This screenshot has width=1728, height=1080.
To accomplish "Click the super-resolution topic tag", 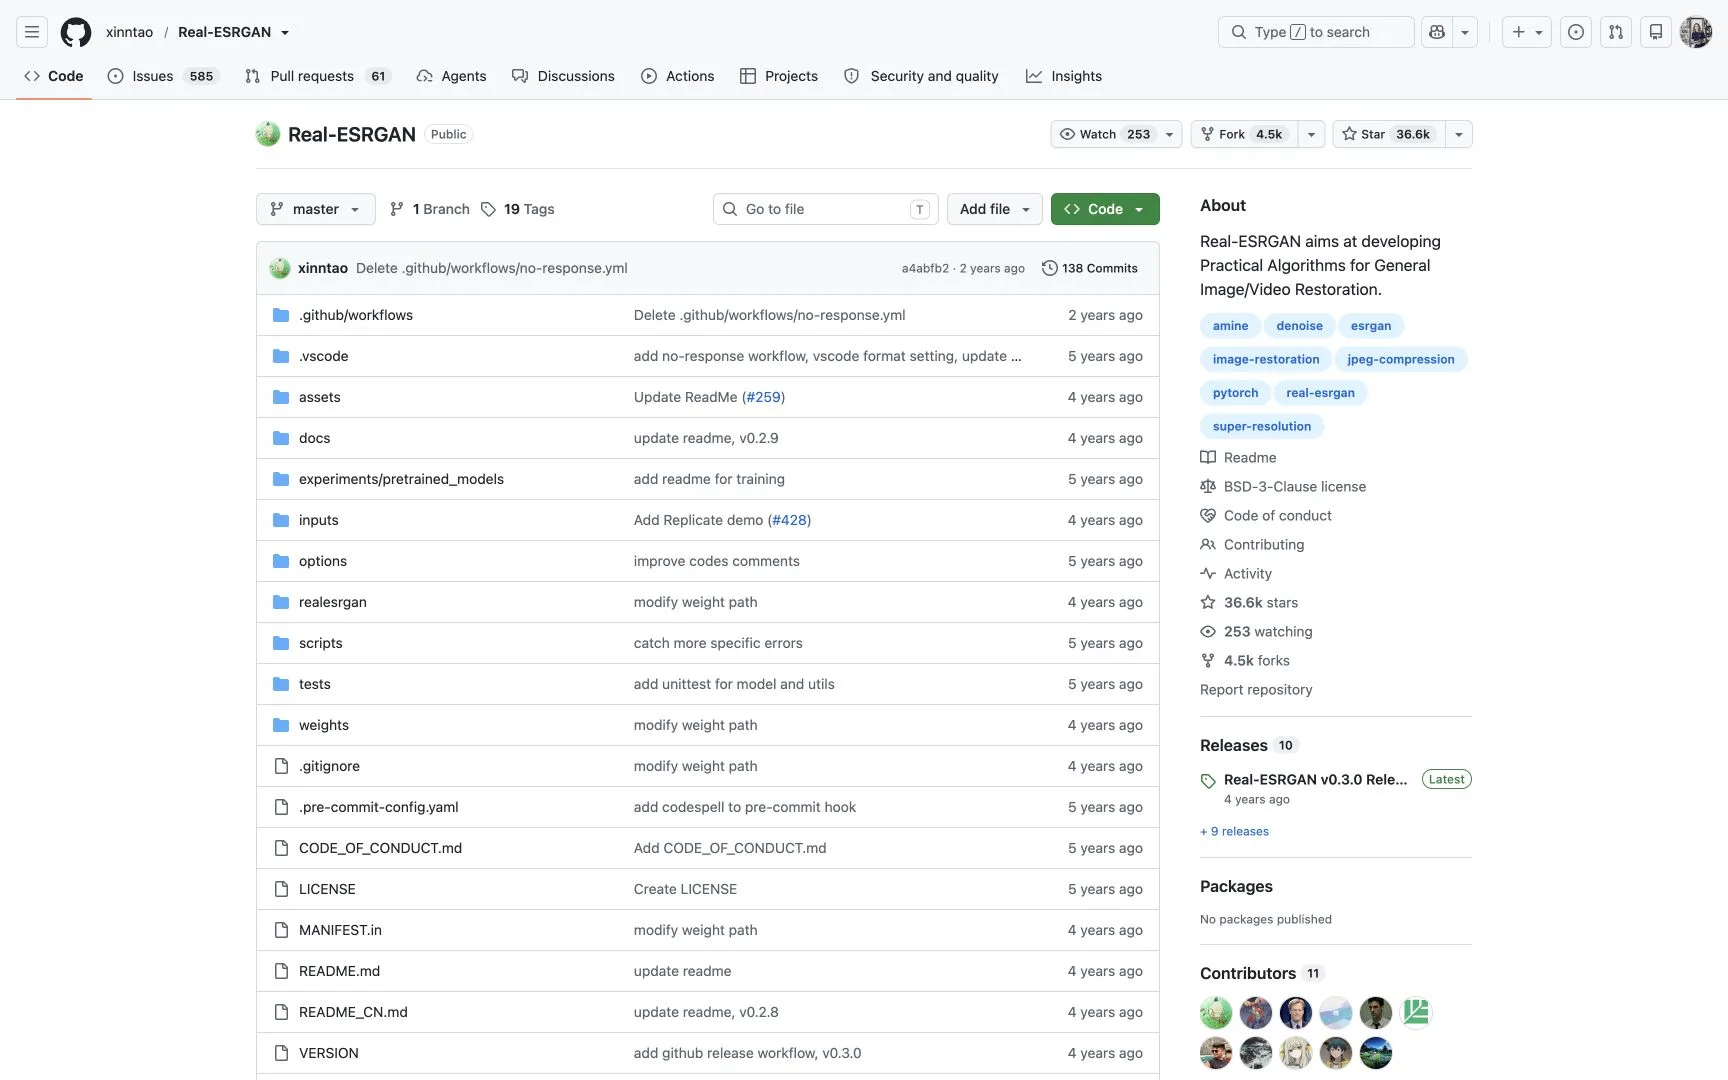I will [1262, 426].
